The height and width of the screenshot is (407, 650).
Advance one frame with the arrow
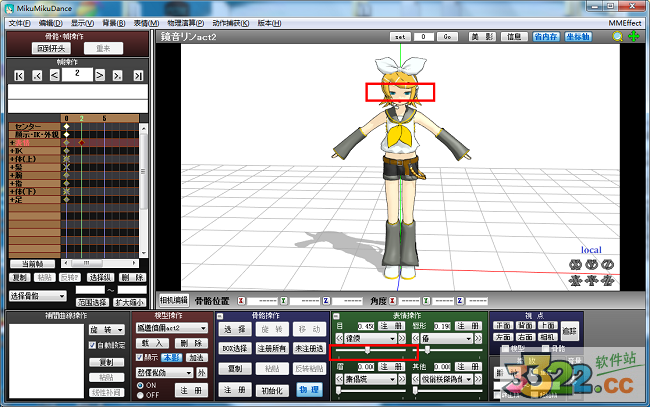pyautogui.click(x=100, y=75)
